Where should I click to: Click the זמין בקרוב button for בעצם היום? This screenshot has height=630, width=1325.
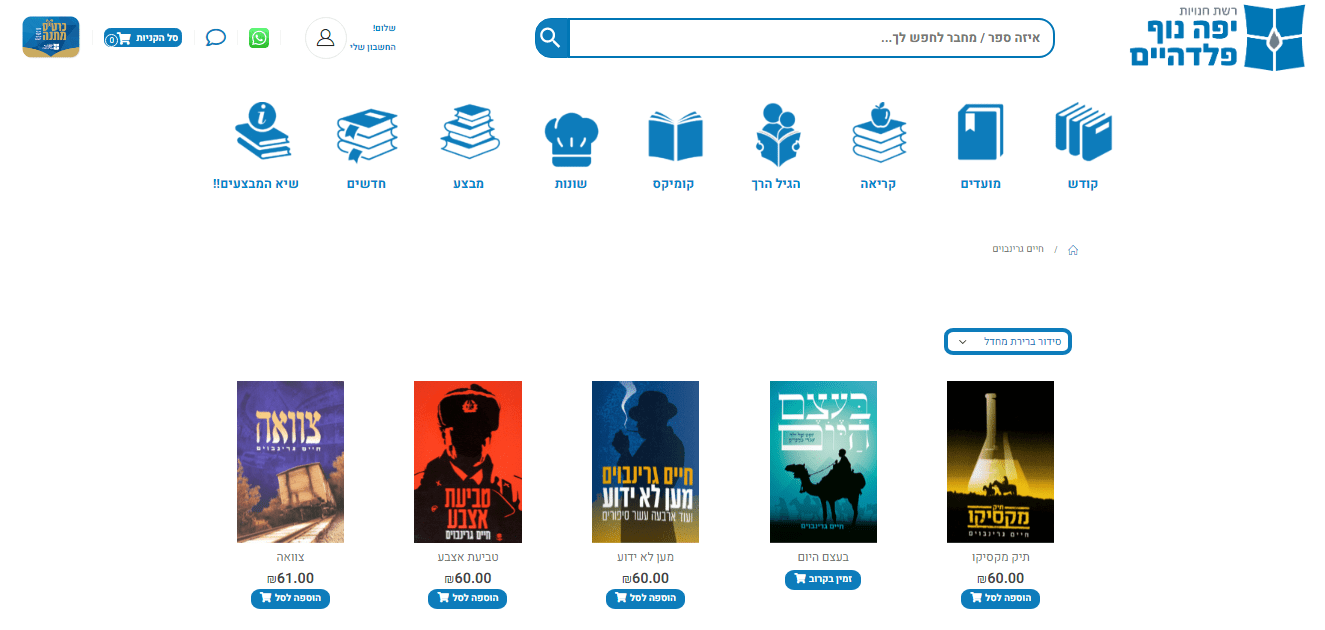(x=823, y=579)
